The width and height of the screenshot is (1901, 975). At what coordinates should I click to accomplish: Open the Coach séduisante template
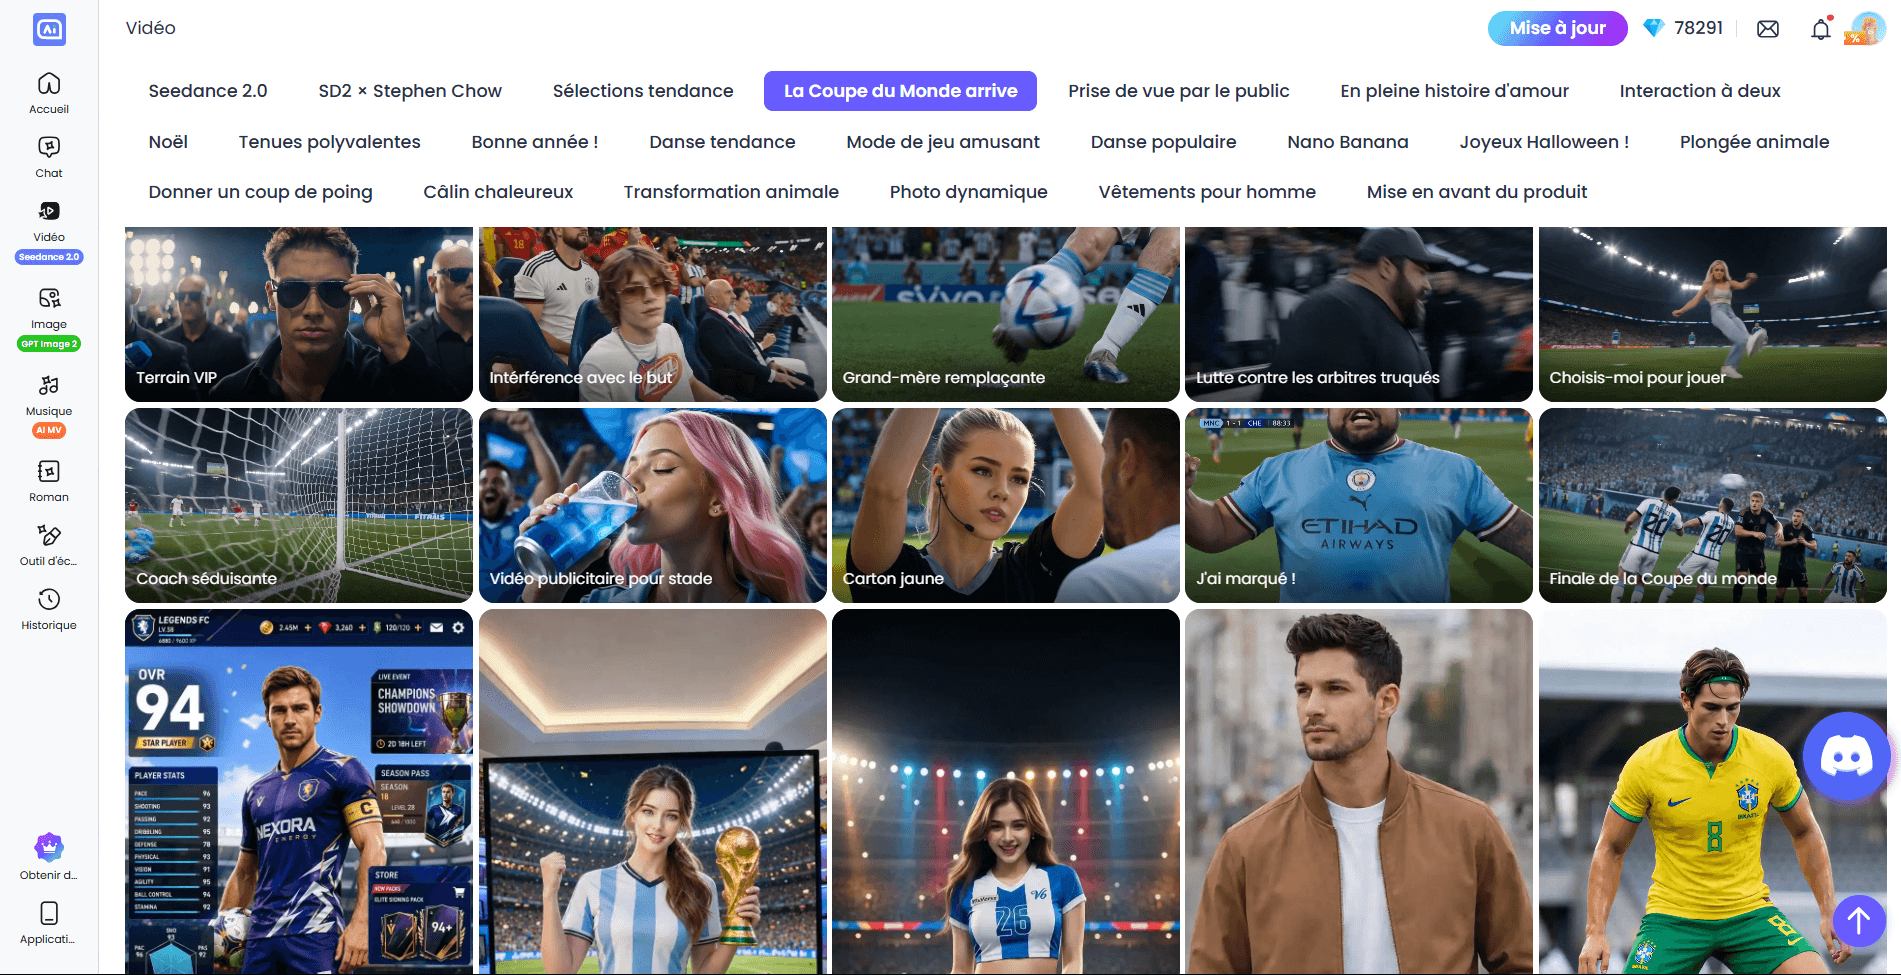pos(299,505)
